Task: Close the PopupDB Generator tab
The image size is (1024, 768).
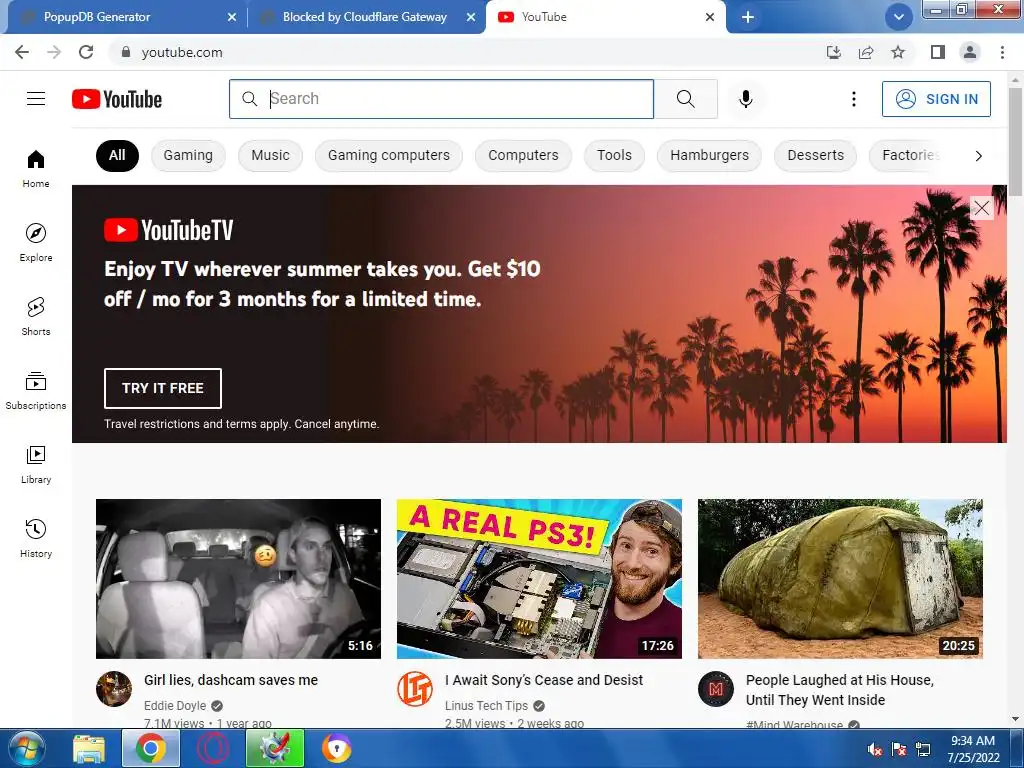Action: coord(232,17)
